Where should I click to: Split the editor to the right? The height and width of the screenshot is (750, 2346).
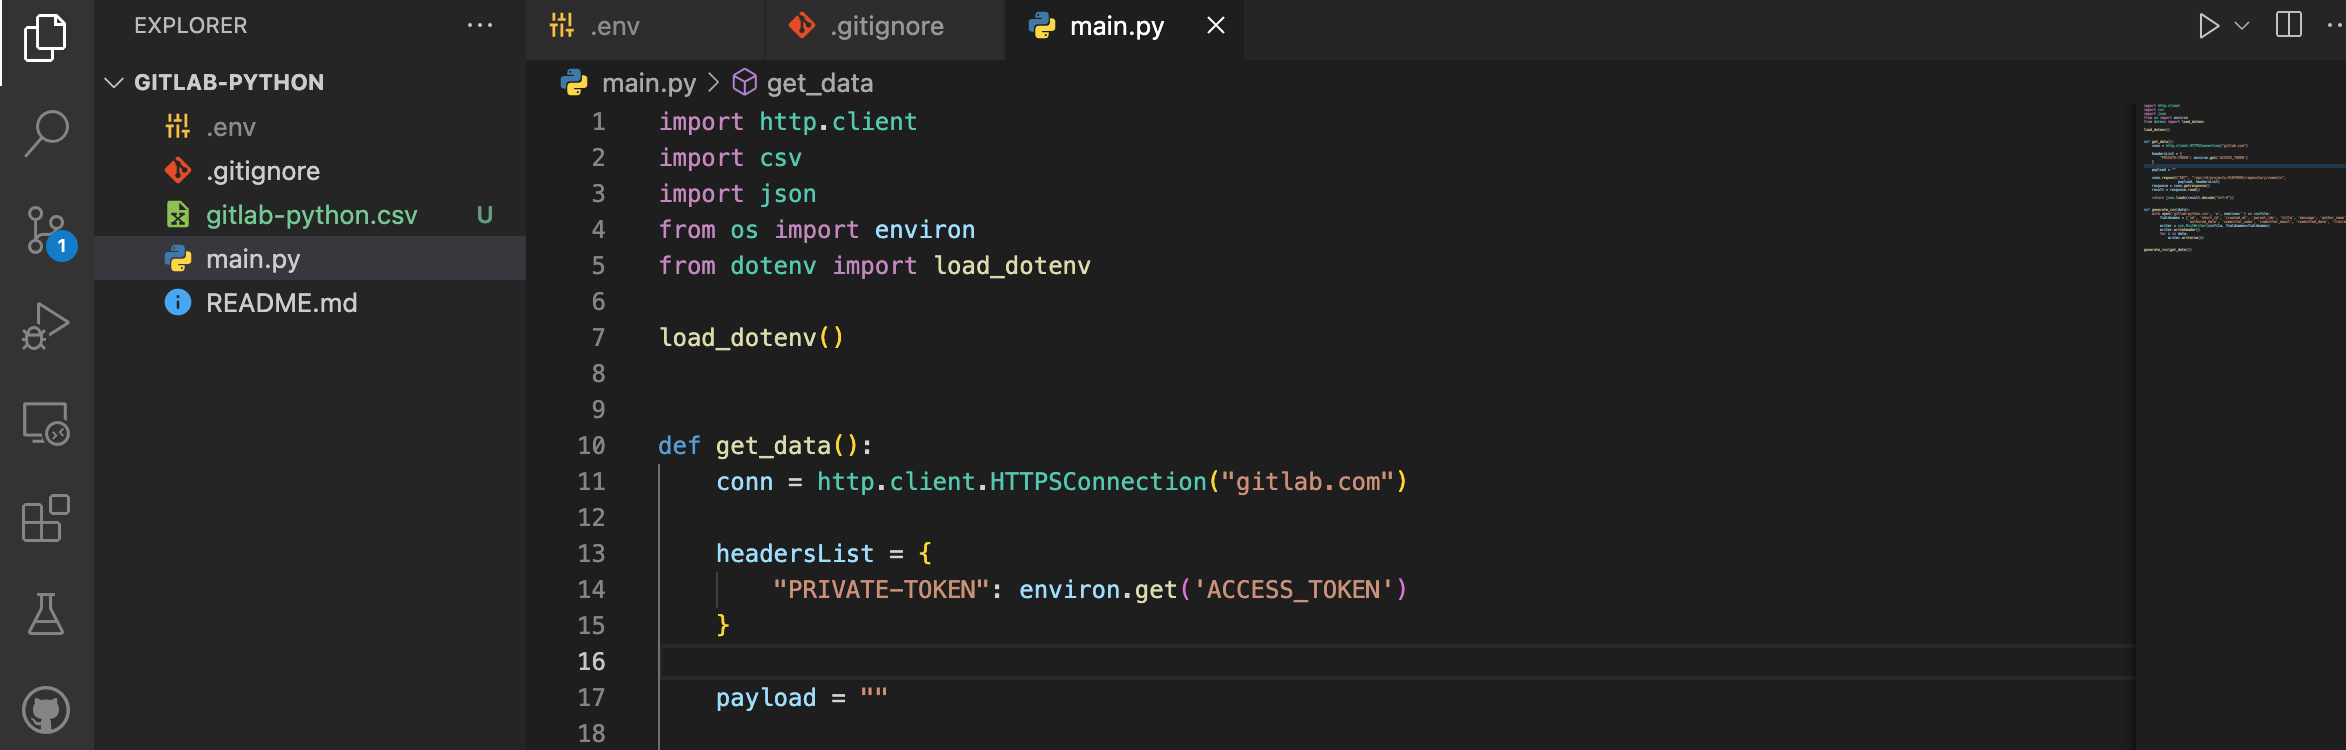click(2288, 26)
